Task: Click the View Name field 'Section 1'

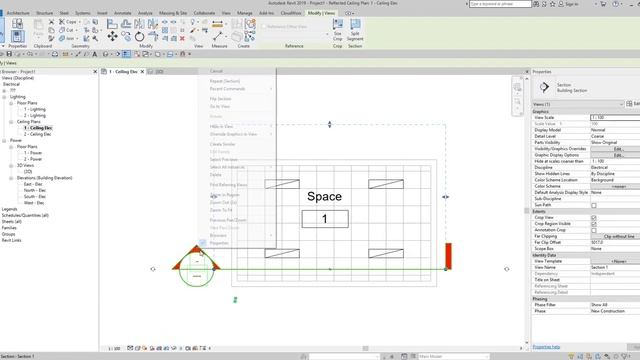Action: [615, 267]
